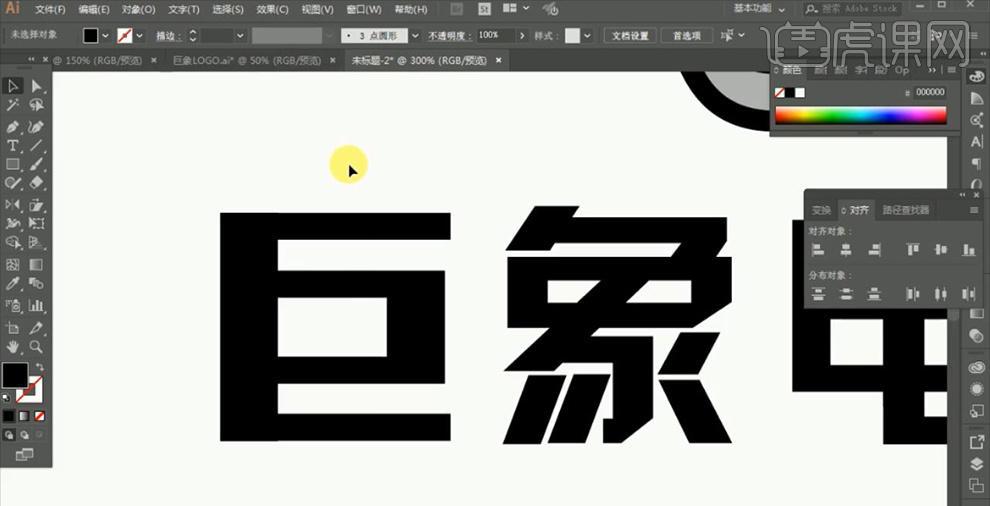Click horizontal align left in Align panel

click(818, 250)
